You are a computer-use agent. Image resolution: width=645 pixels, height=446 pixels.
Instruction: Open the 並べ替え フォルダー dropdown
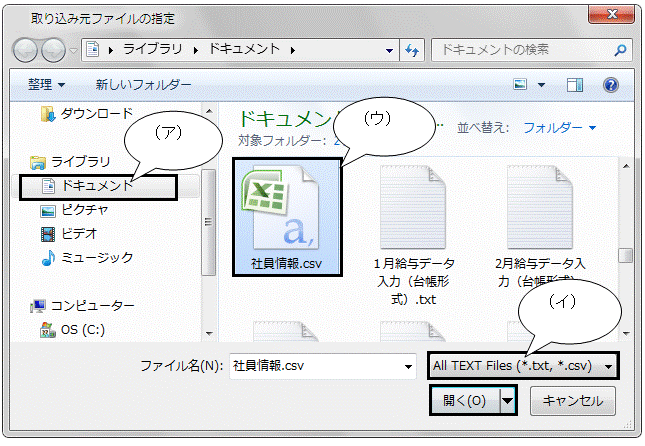[x=559, y=128]
